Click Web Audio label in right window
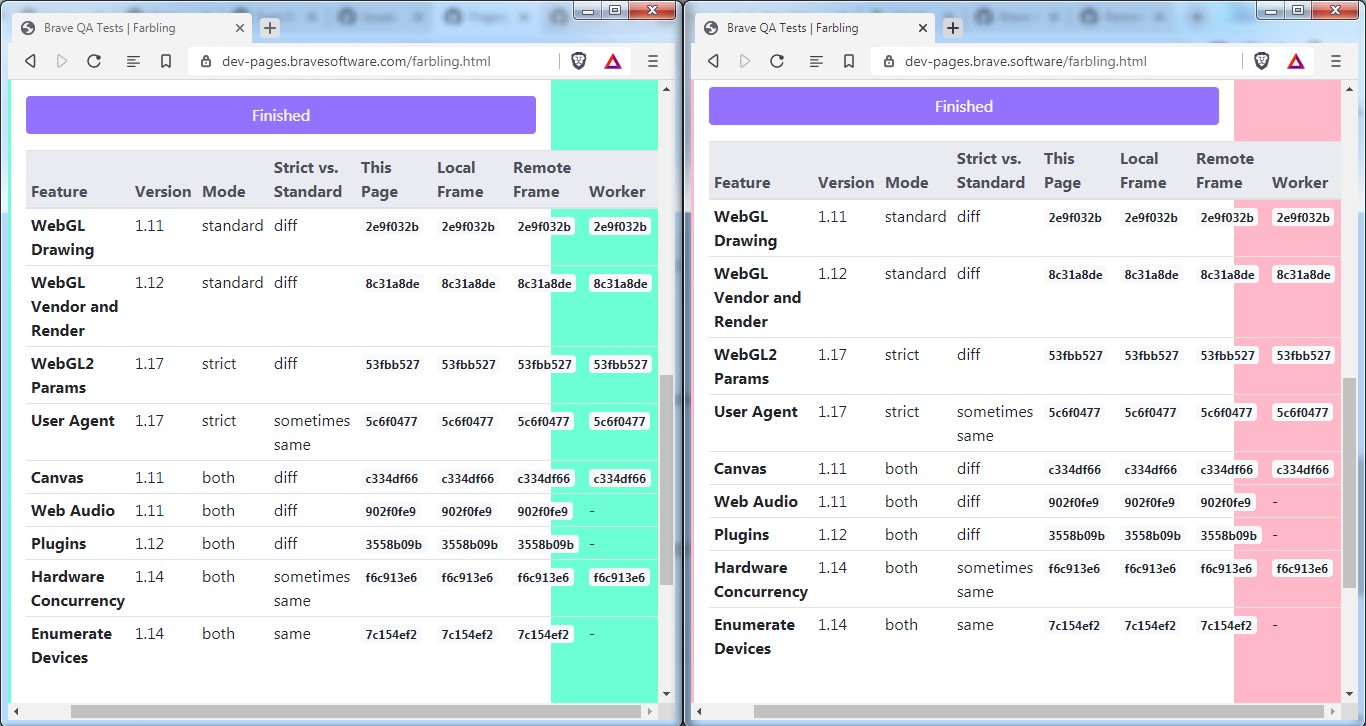The image size is (1366, 726). pos(756,502)
